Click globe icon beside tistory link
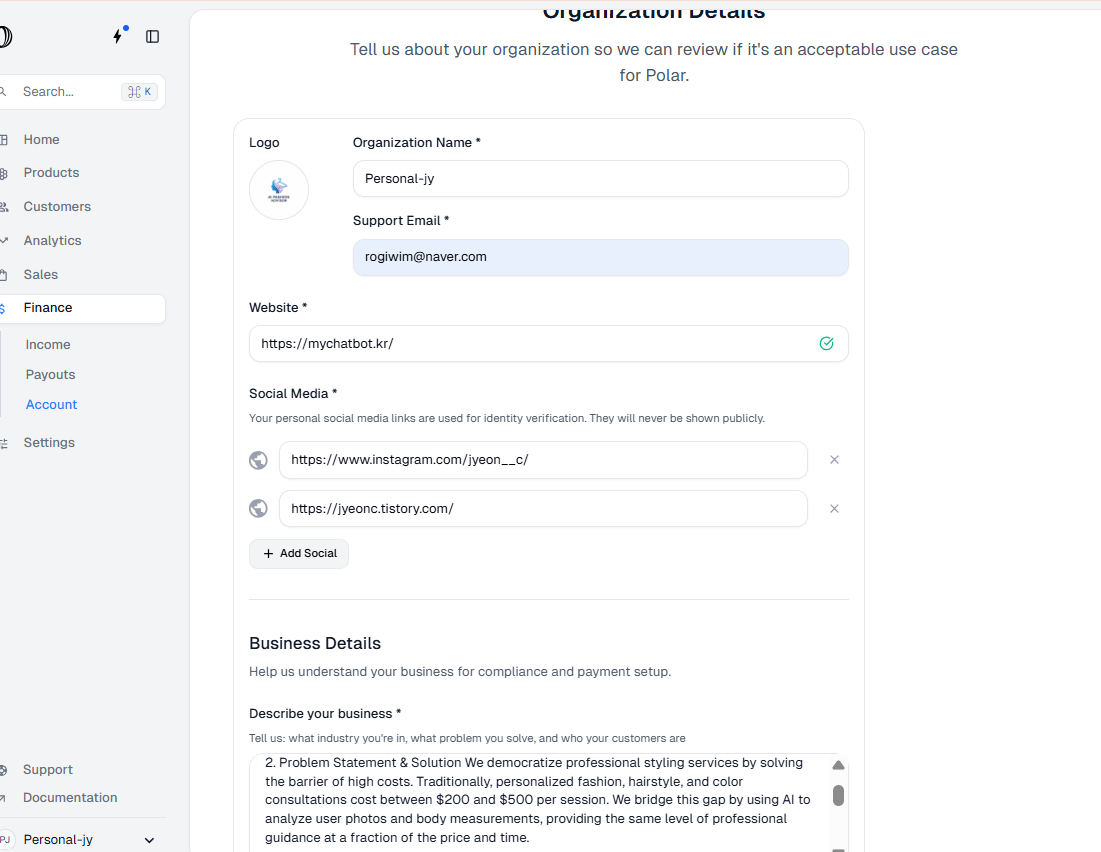The width and height of the screenshot is (1101, 852). (x=258, y=509)
